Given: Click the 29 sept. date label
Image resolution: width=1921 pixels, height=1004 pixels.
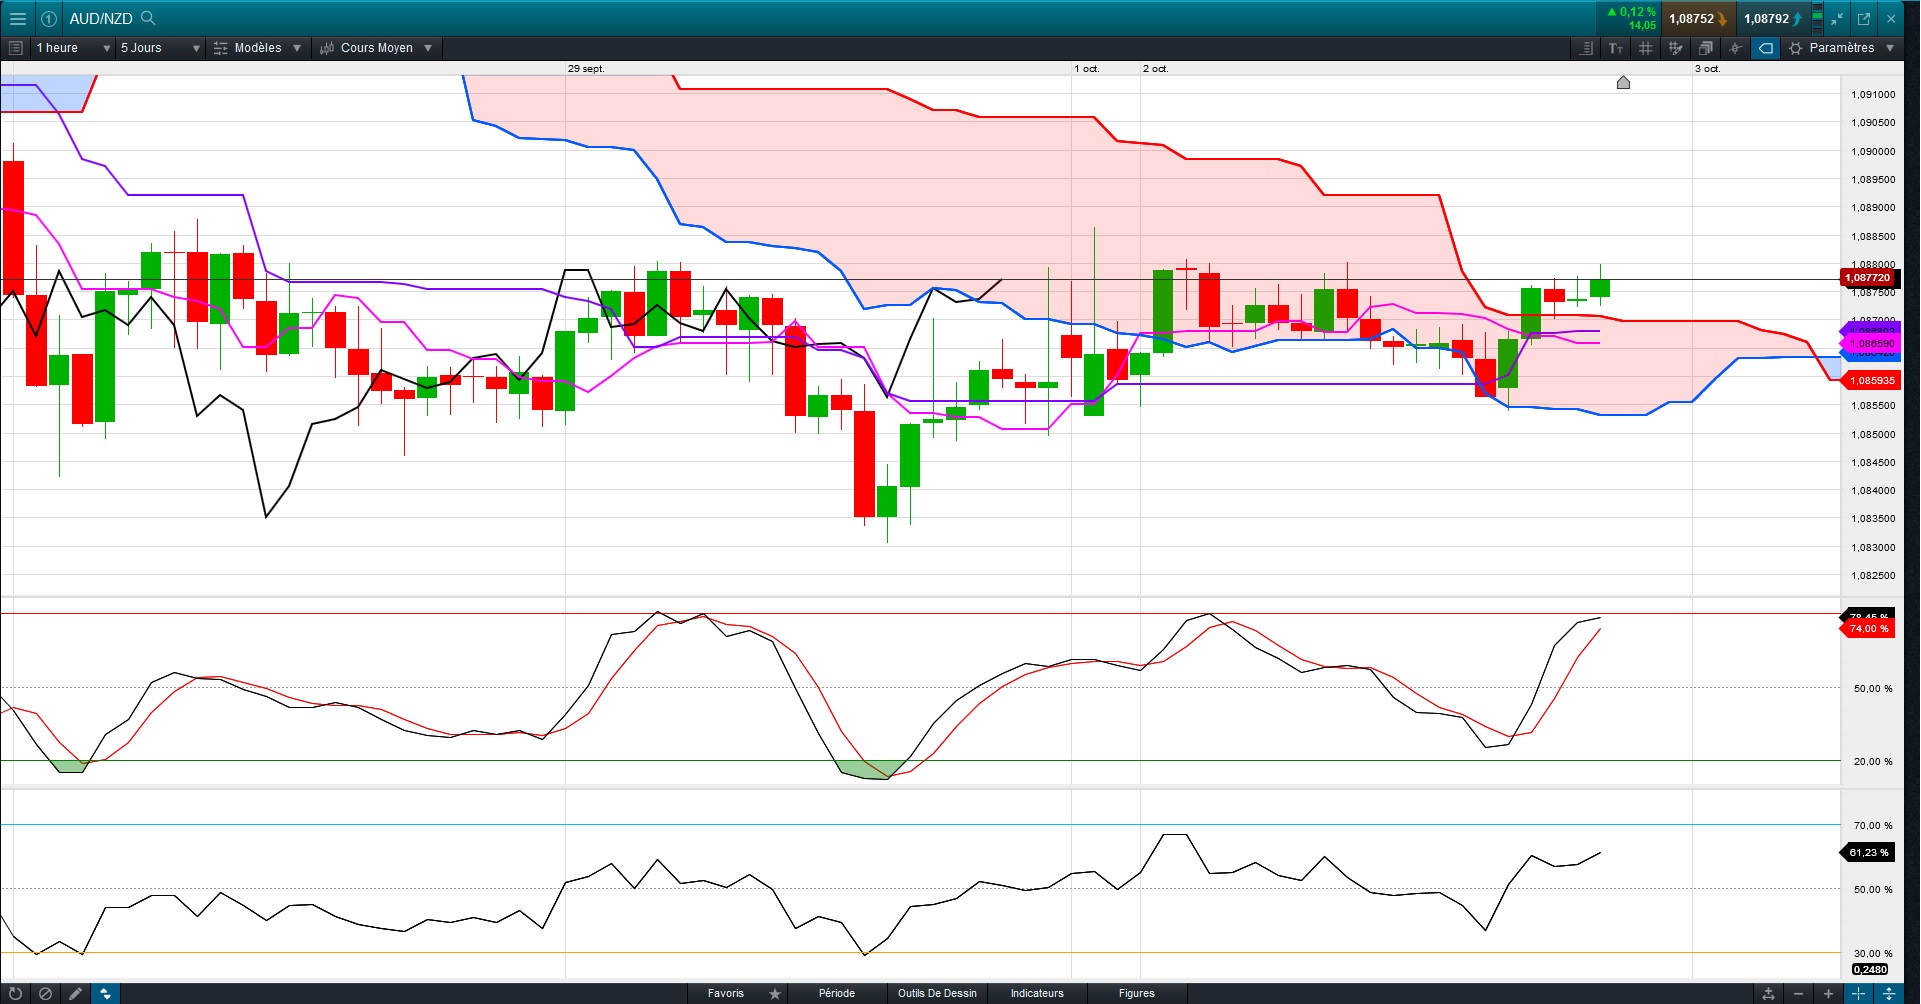Looking at the screenshot, I should coord(586,69).
